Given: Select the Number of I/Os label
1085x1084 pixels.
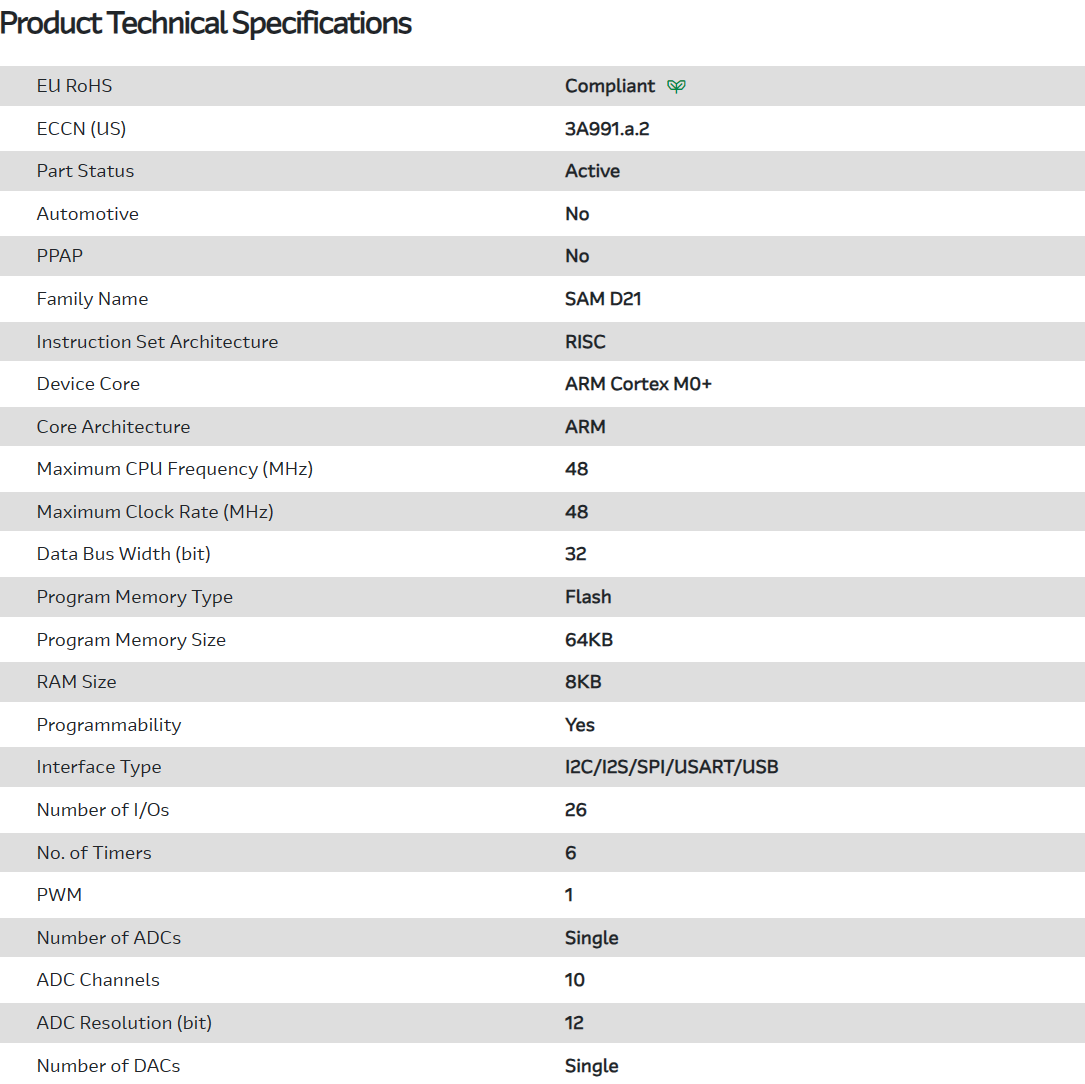Looking at the screenshot, I should tap(103, 810).
